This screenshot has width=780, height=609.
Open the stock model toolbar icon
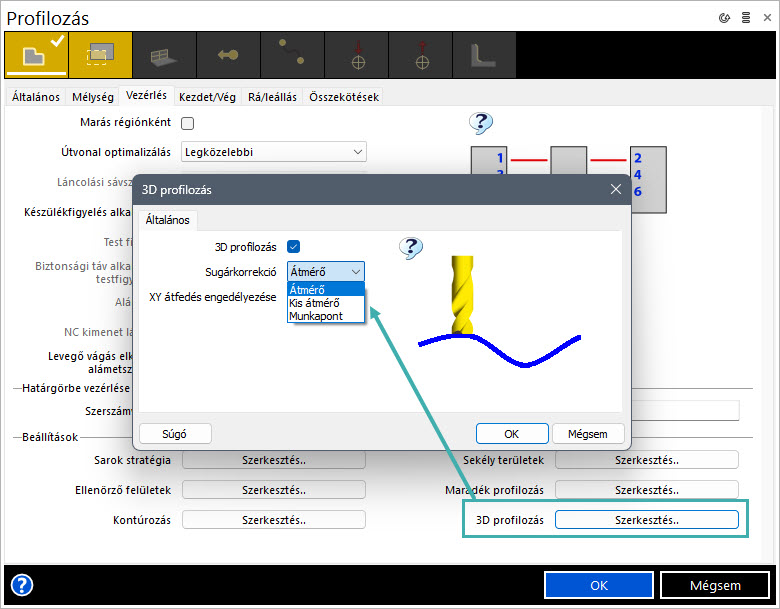point(164,55)
